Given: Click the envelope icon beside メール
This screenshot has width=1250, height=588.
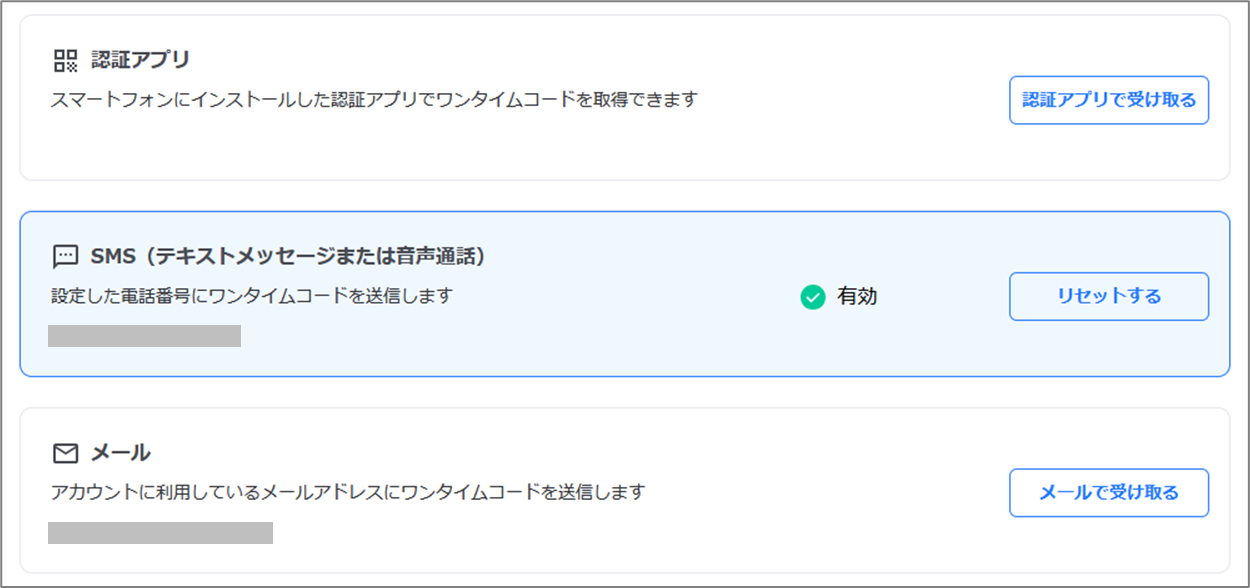Looking at the screenshot, I should point(65,453).
